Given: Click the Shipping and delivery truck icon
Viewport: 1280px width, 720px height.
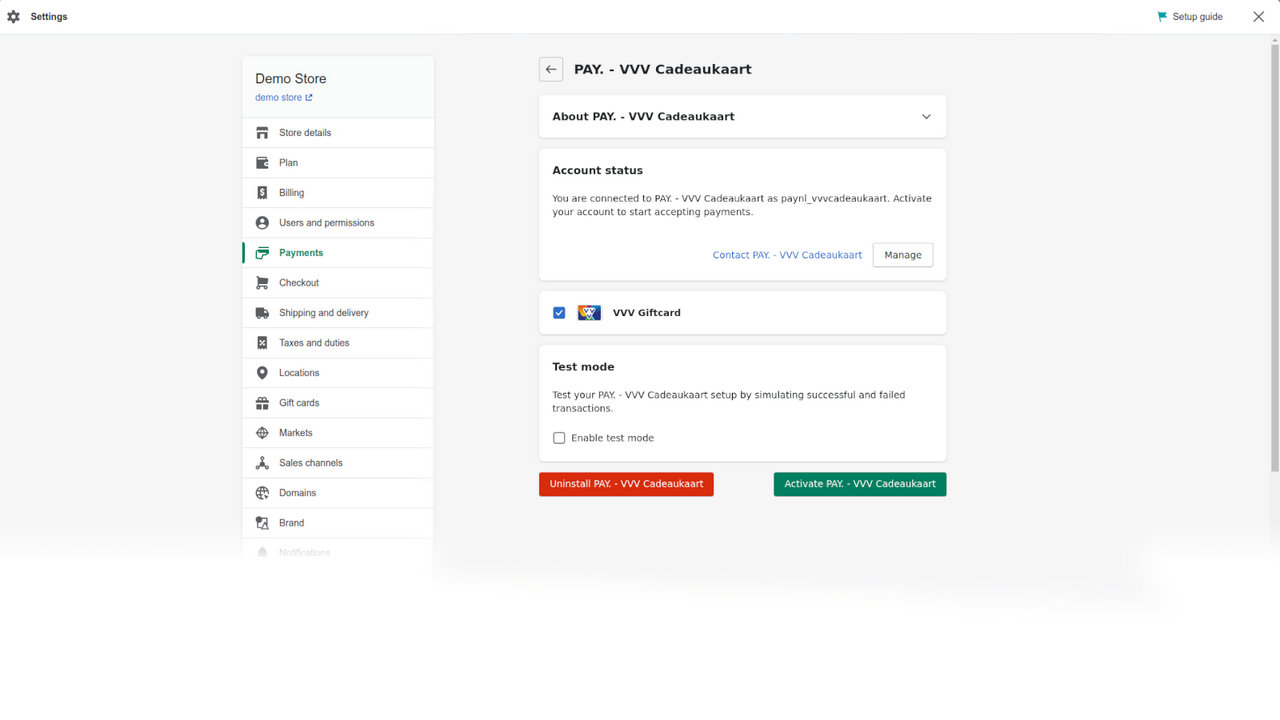Looking at the screenshot, I should 262,313.
